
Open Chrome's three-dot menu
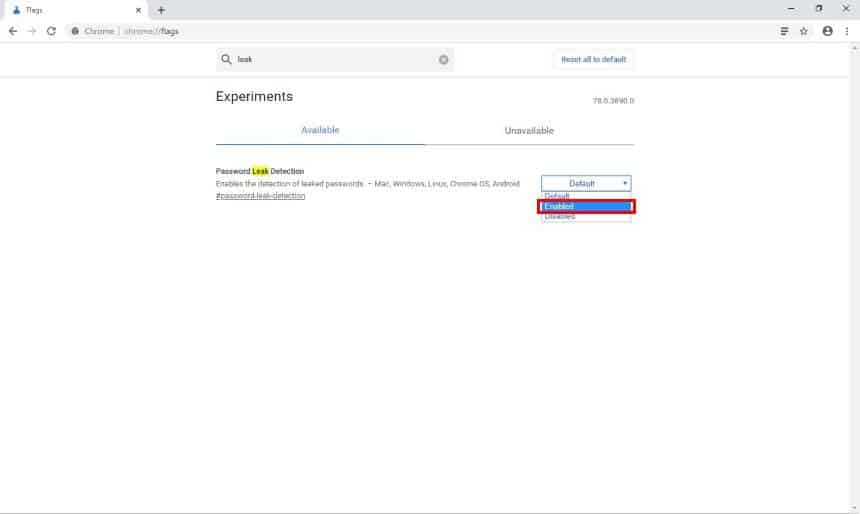pyautogui.click(x=847, y=31)
